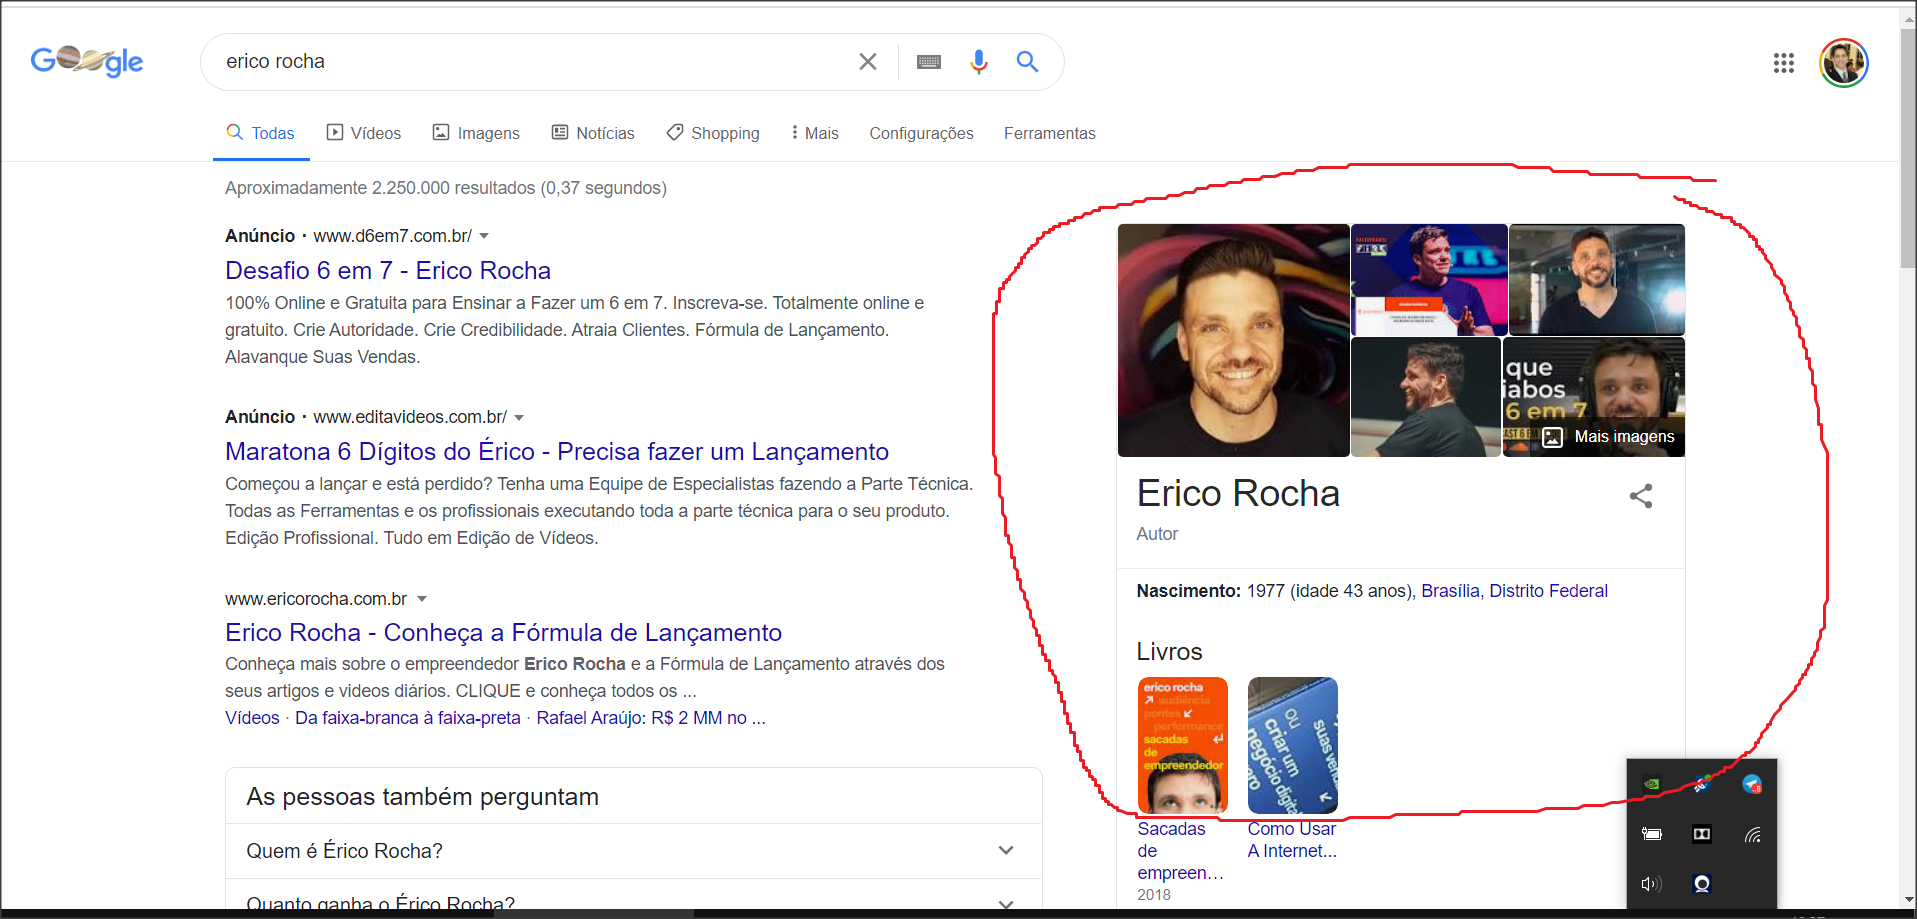Switch to the Vídeos tab

tap(364, 133)
